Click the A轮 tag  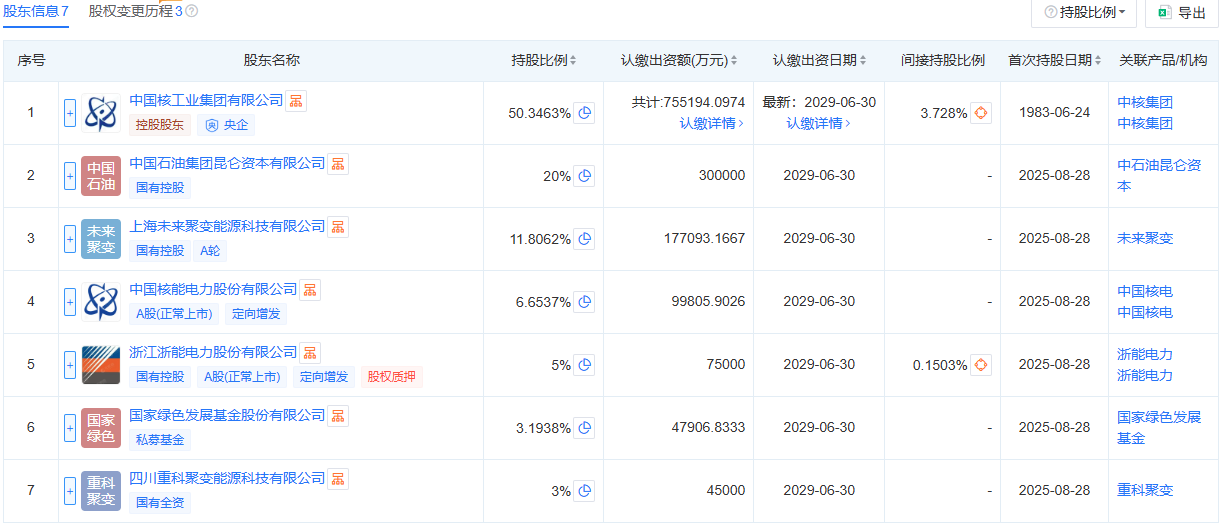[212, 251]
